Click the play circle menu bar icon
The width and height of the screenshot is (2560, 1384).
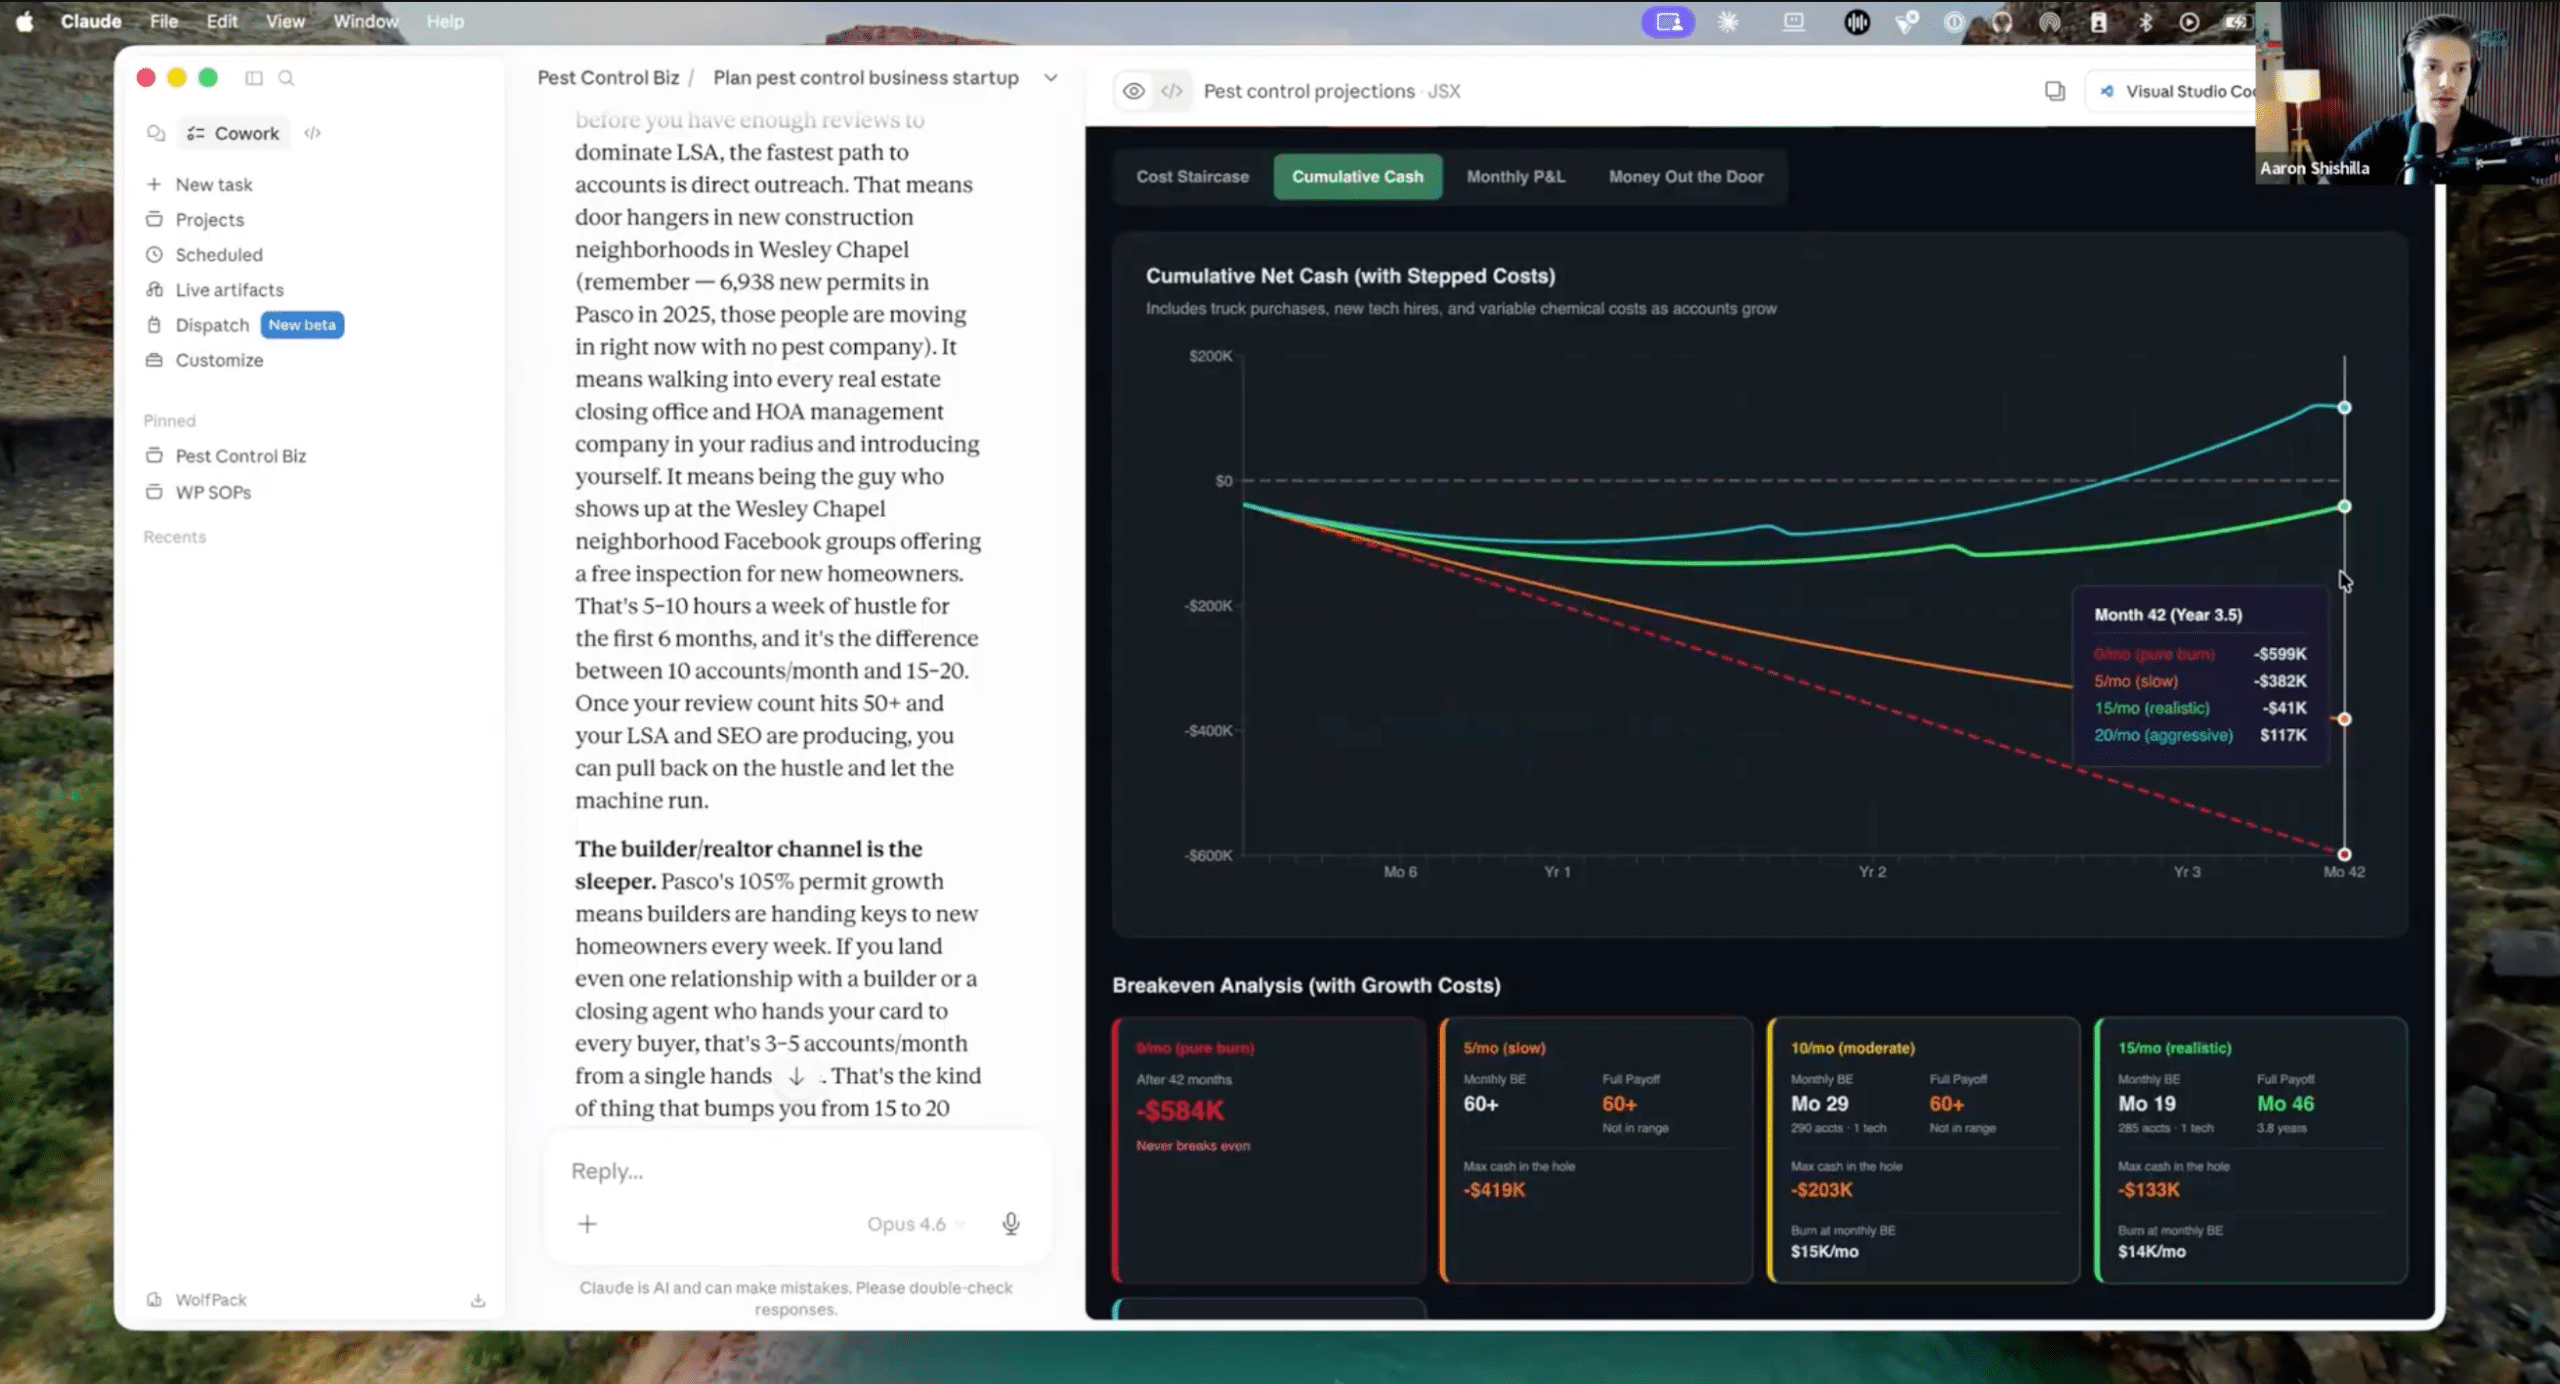tap(2189, 22)
